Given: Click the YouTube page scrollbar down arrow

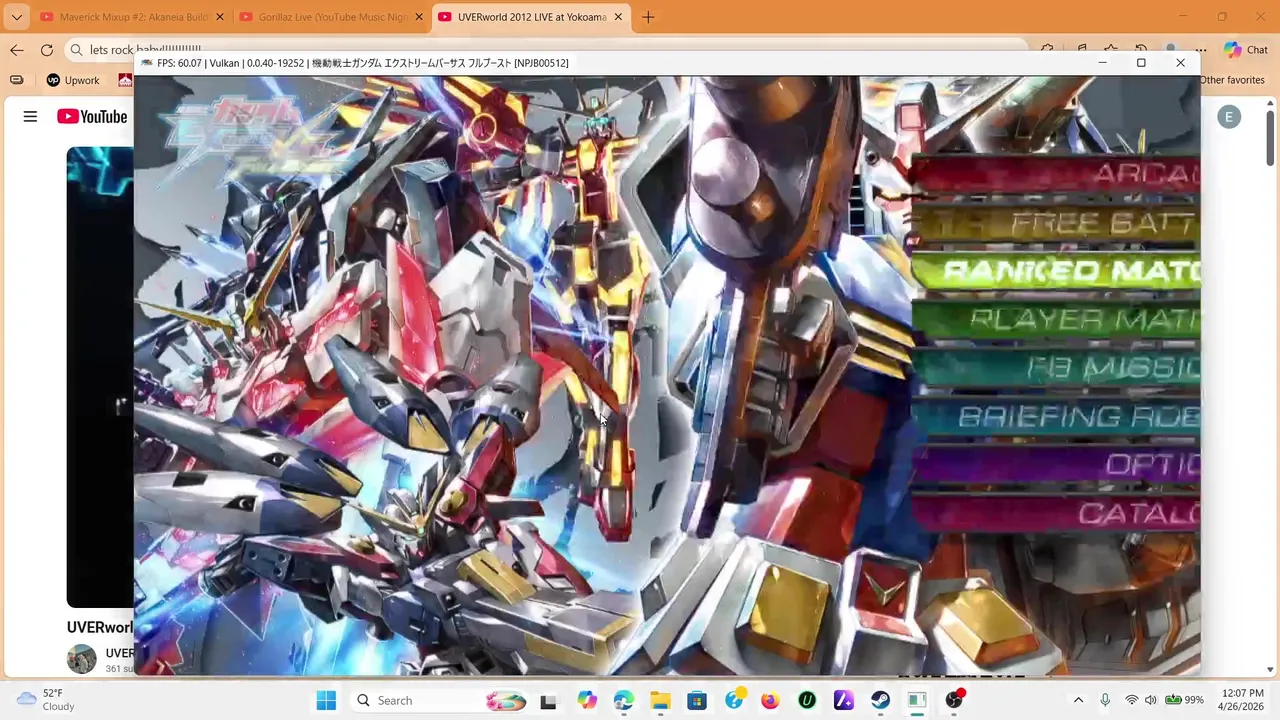Looking at the screenshot, I should 1271,669.
